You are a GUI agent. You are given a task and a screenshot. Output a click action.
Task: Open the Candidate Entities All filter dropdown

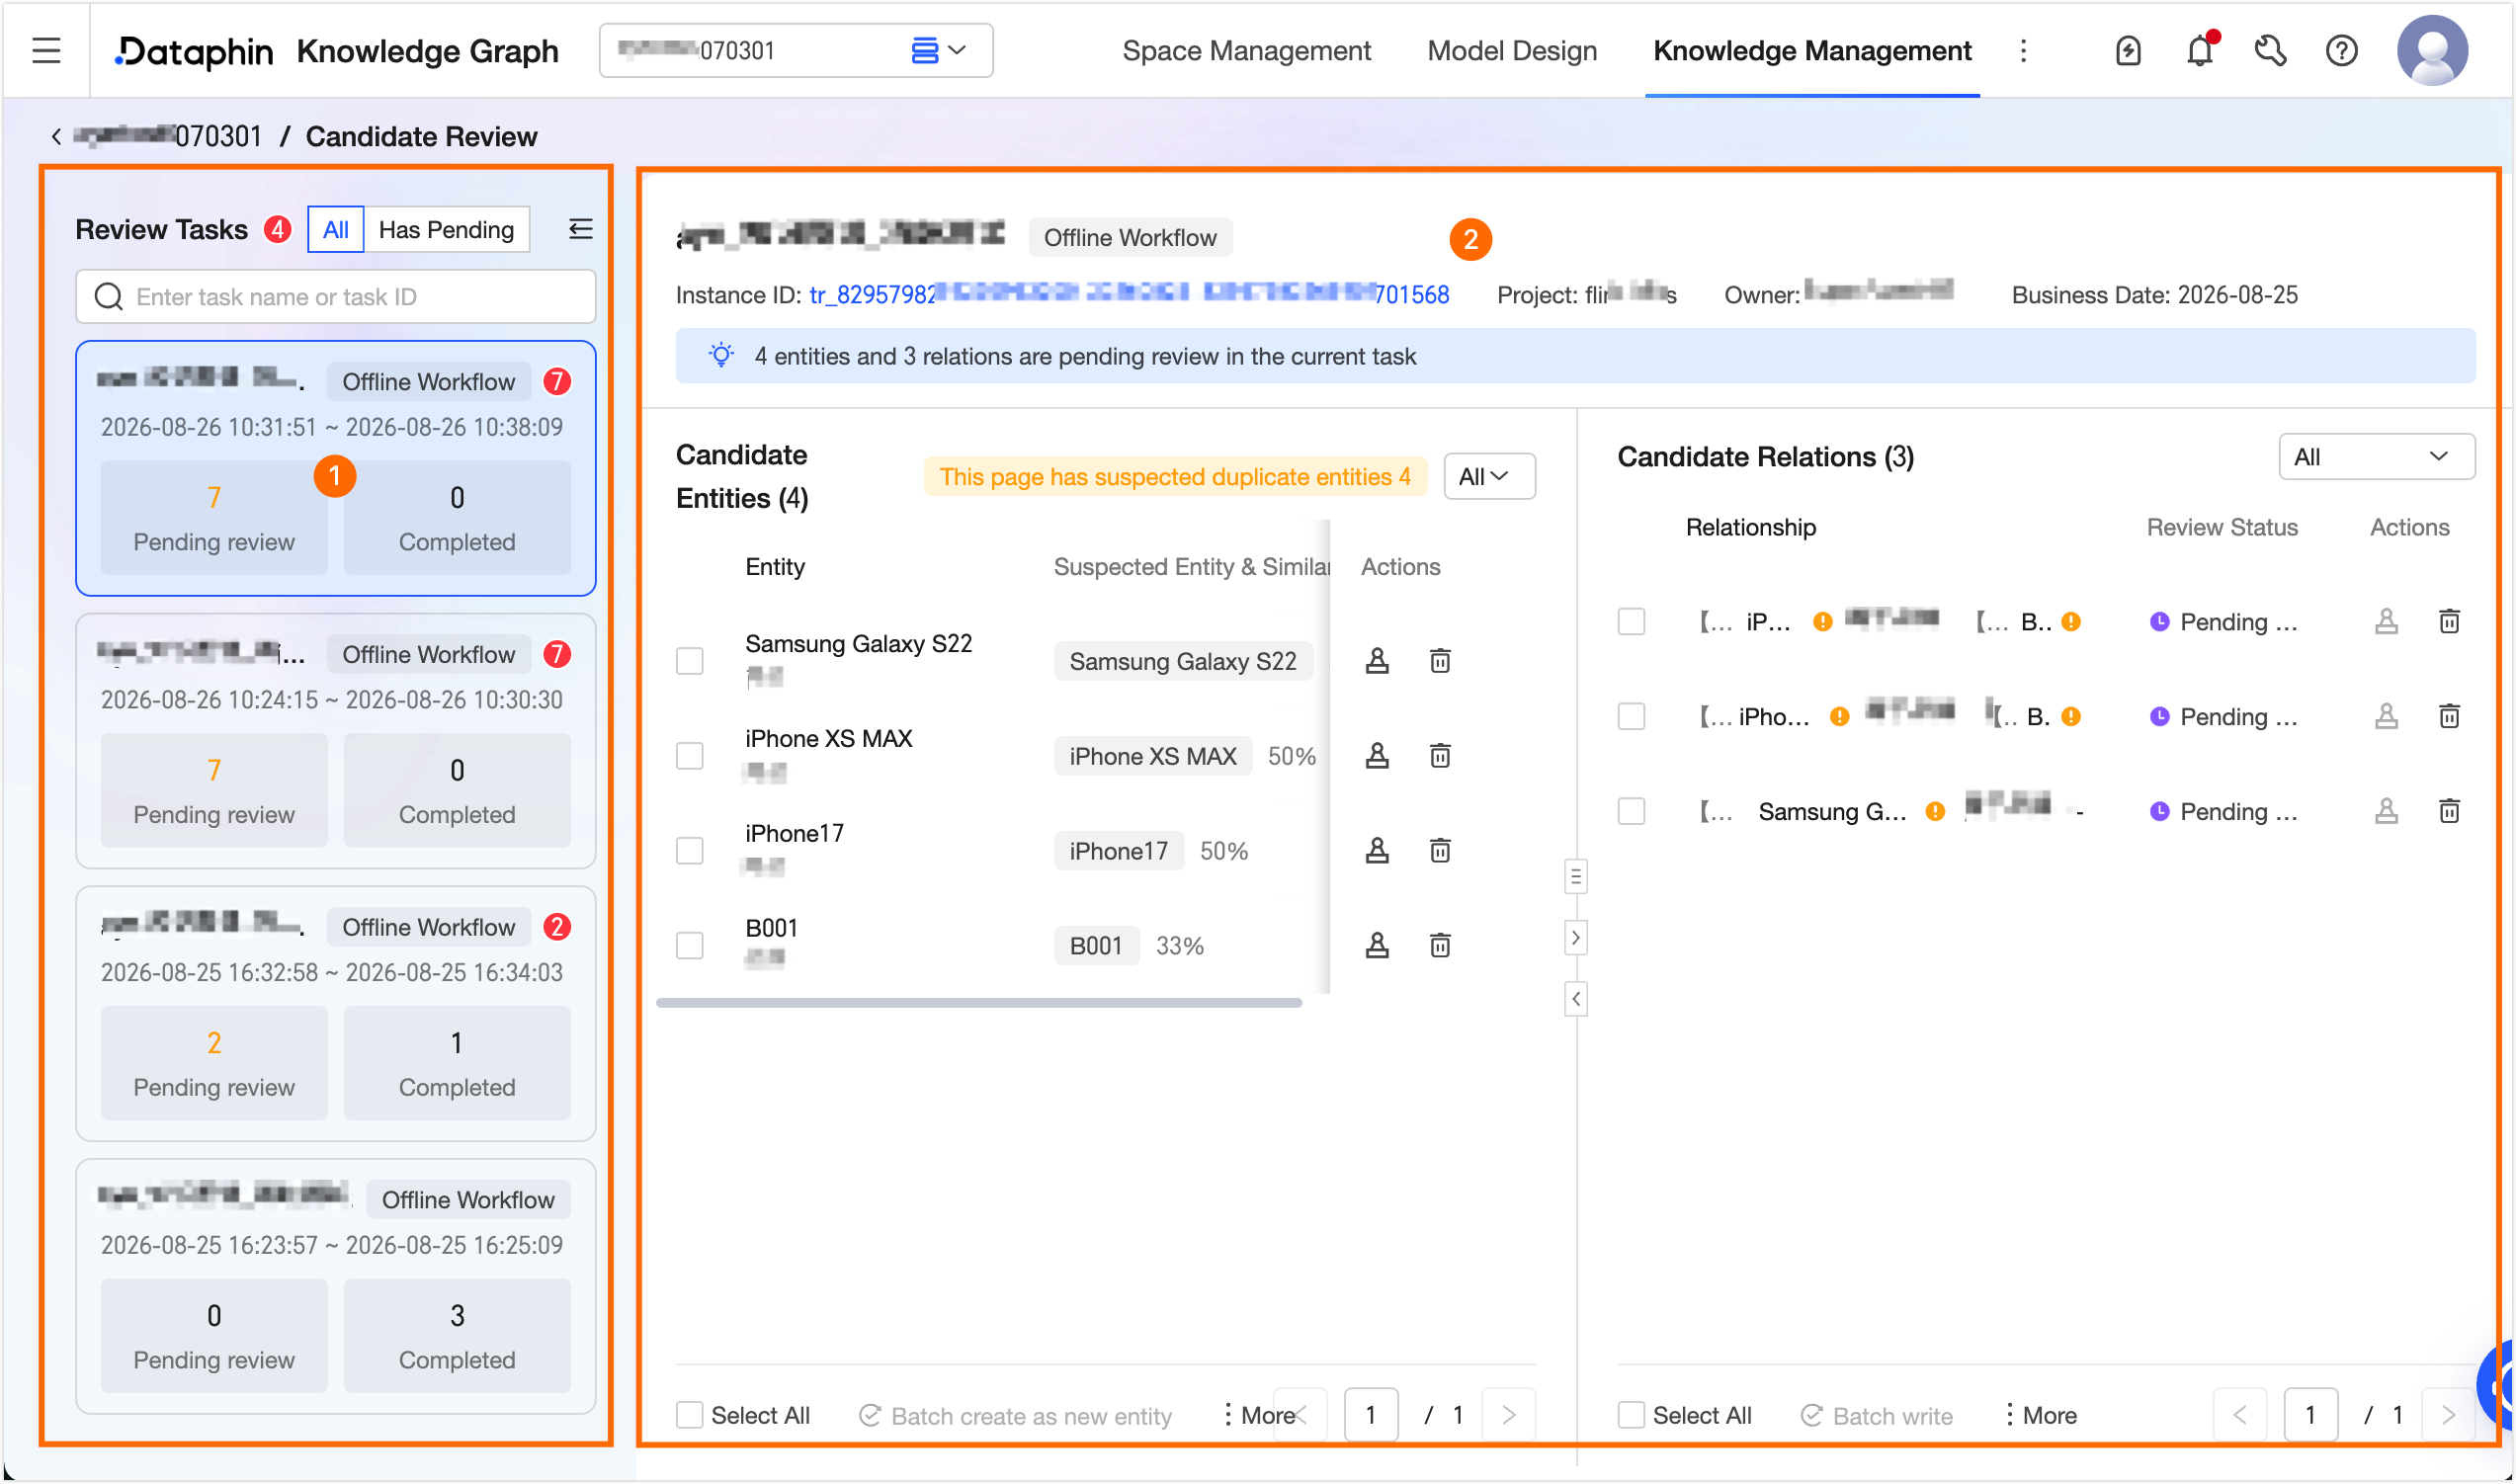[x=1489, y=477]
